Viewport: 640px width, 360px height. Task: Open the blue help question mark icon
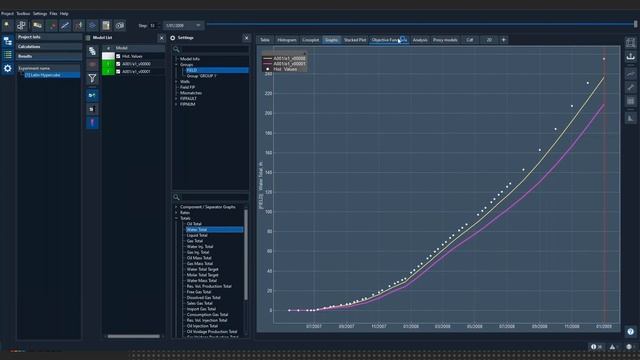point(631,331)
